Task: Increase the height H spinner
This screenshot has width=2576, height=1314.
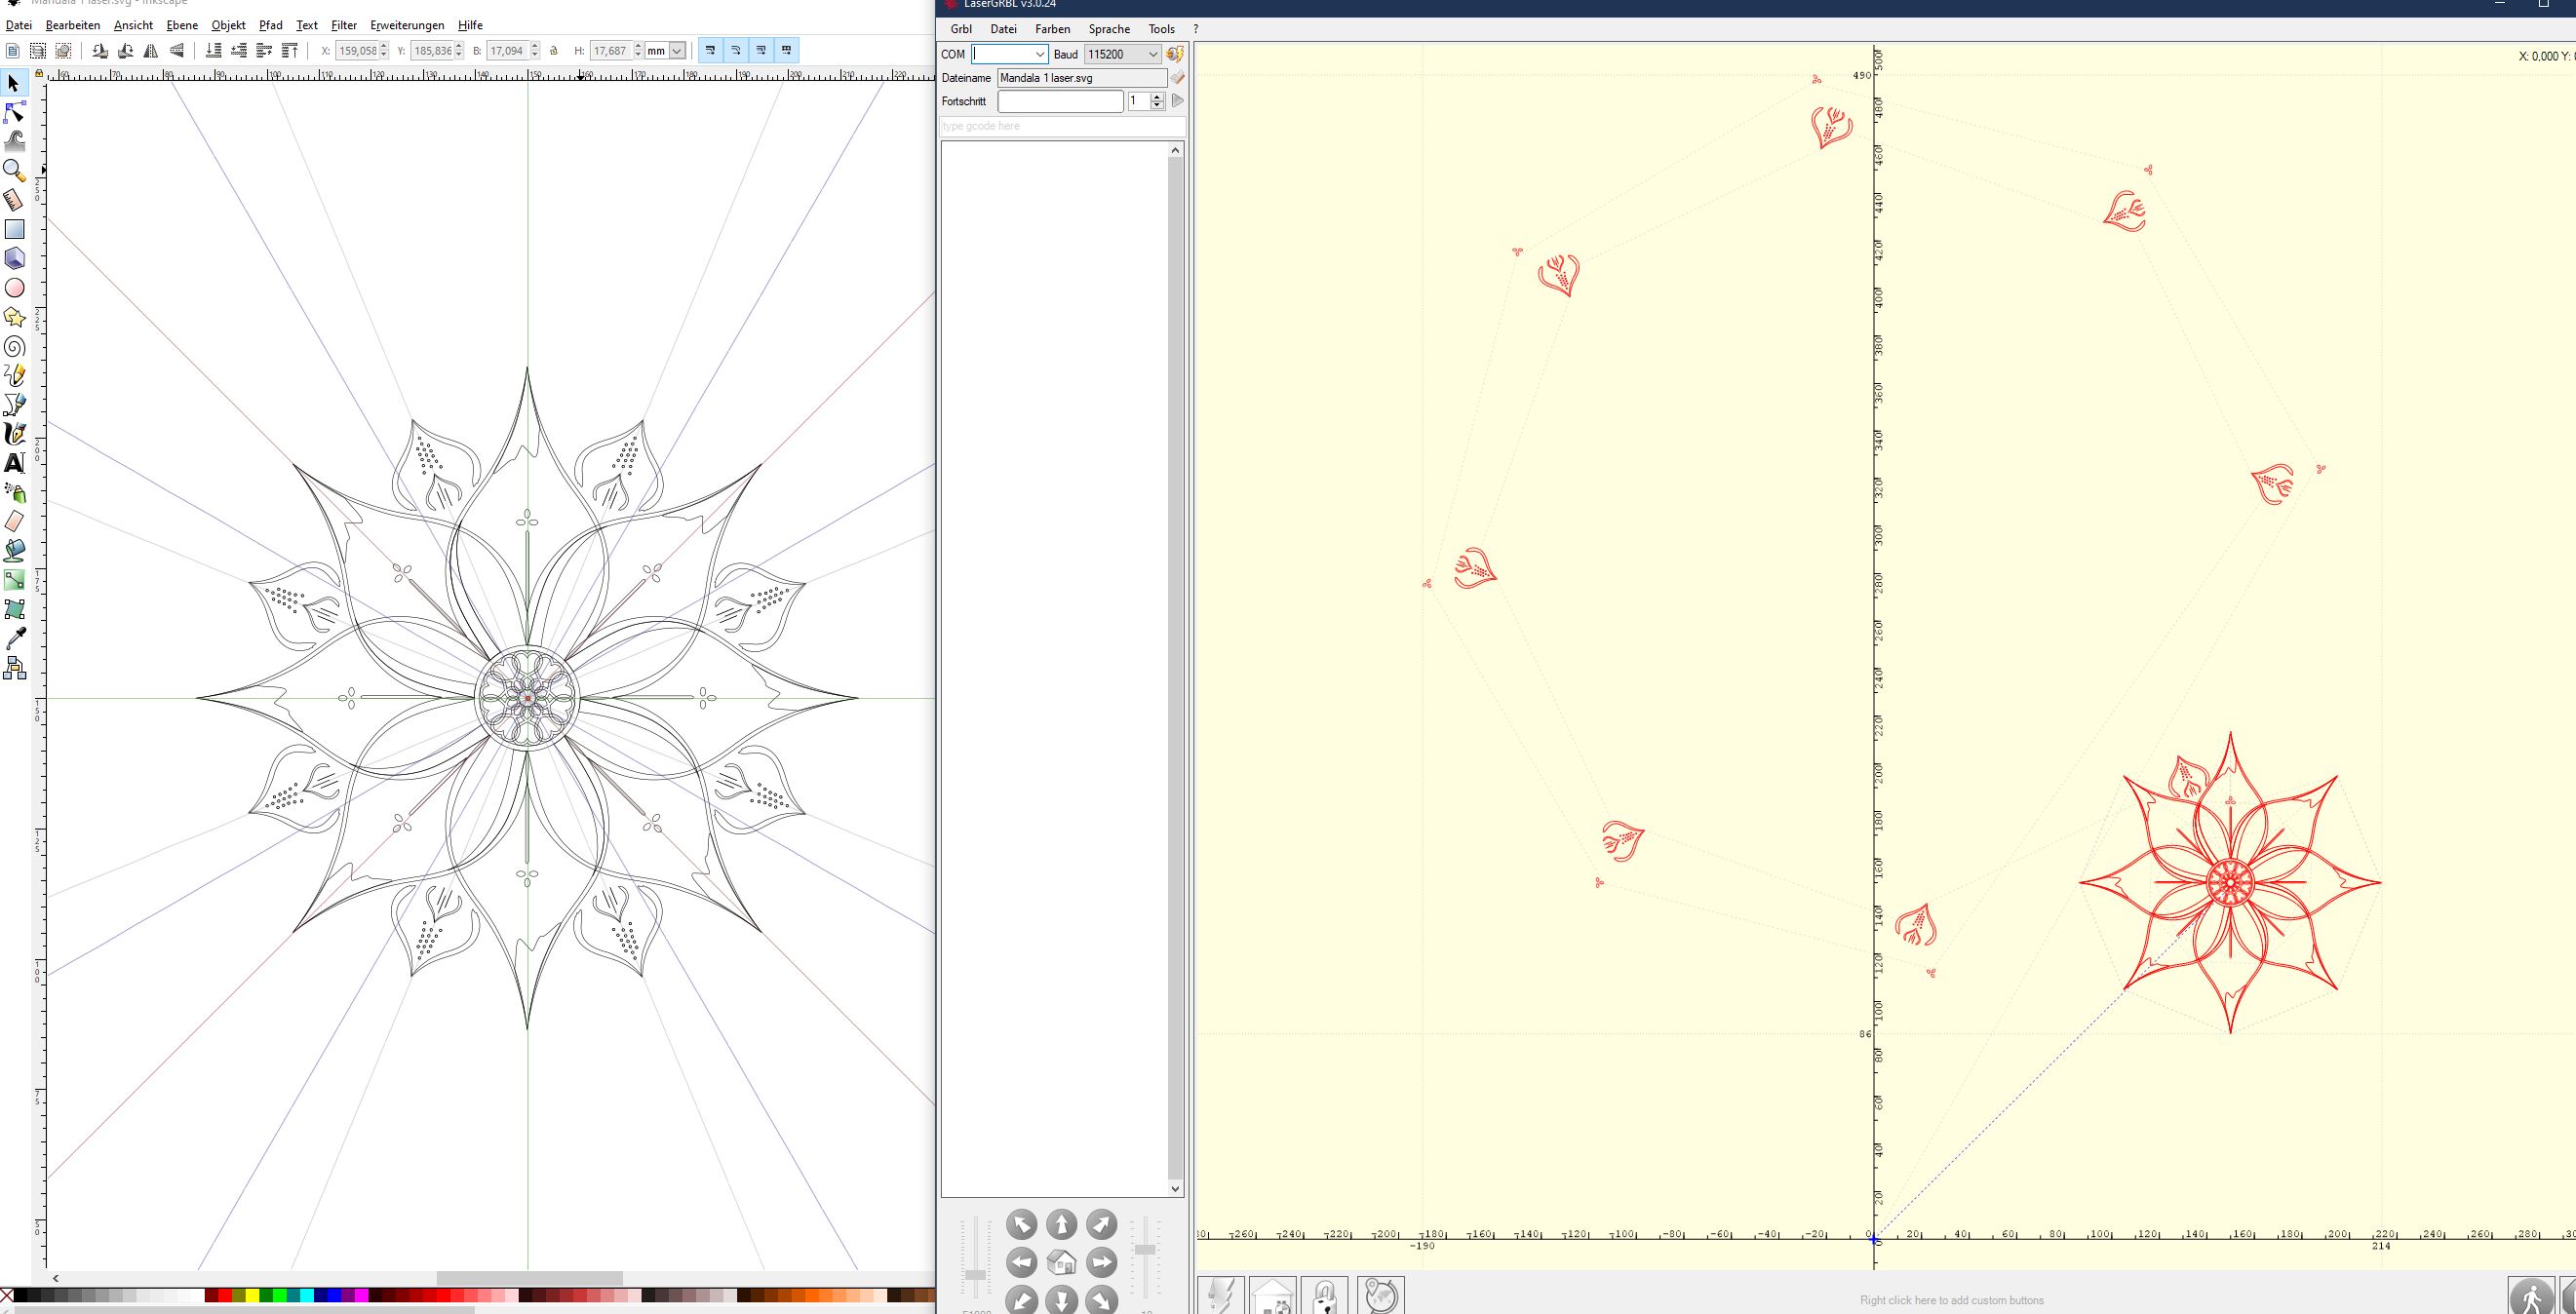Action: click(638, 46)
